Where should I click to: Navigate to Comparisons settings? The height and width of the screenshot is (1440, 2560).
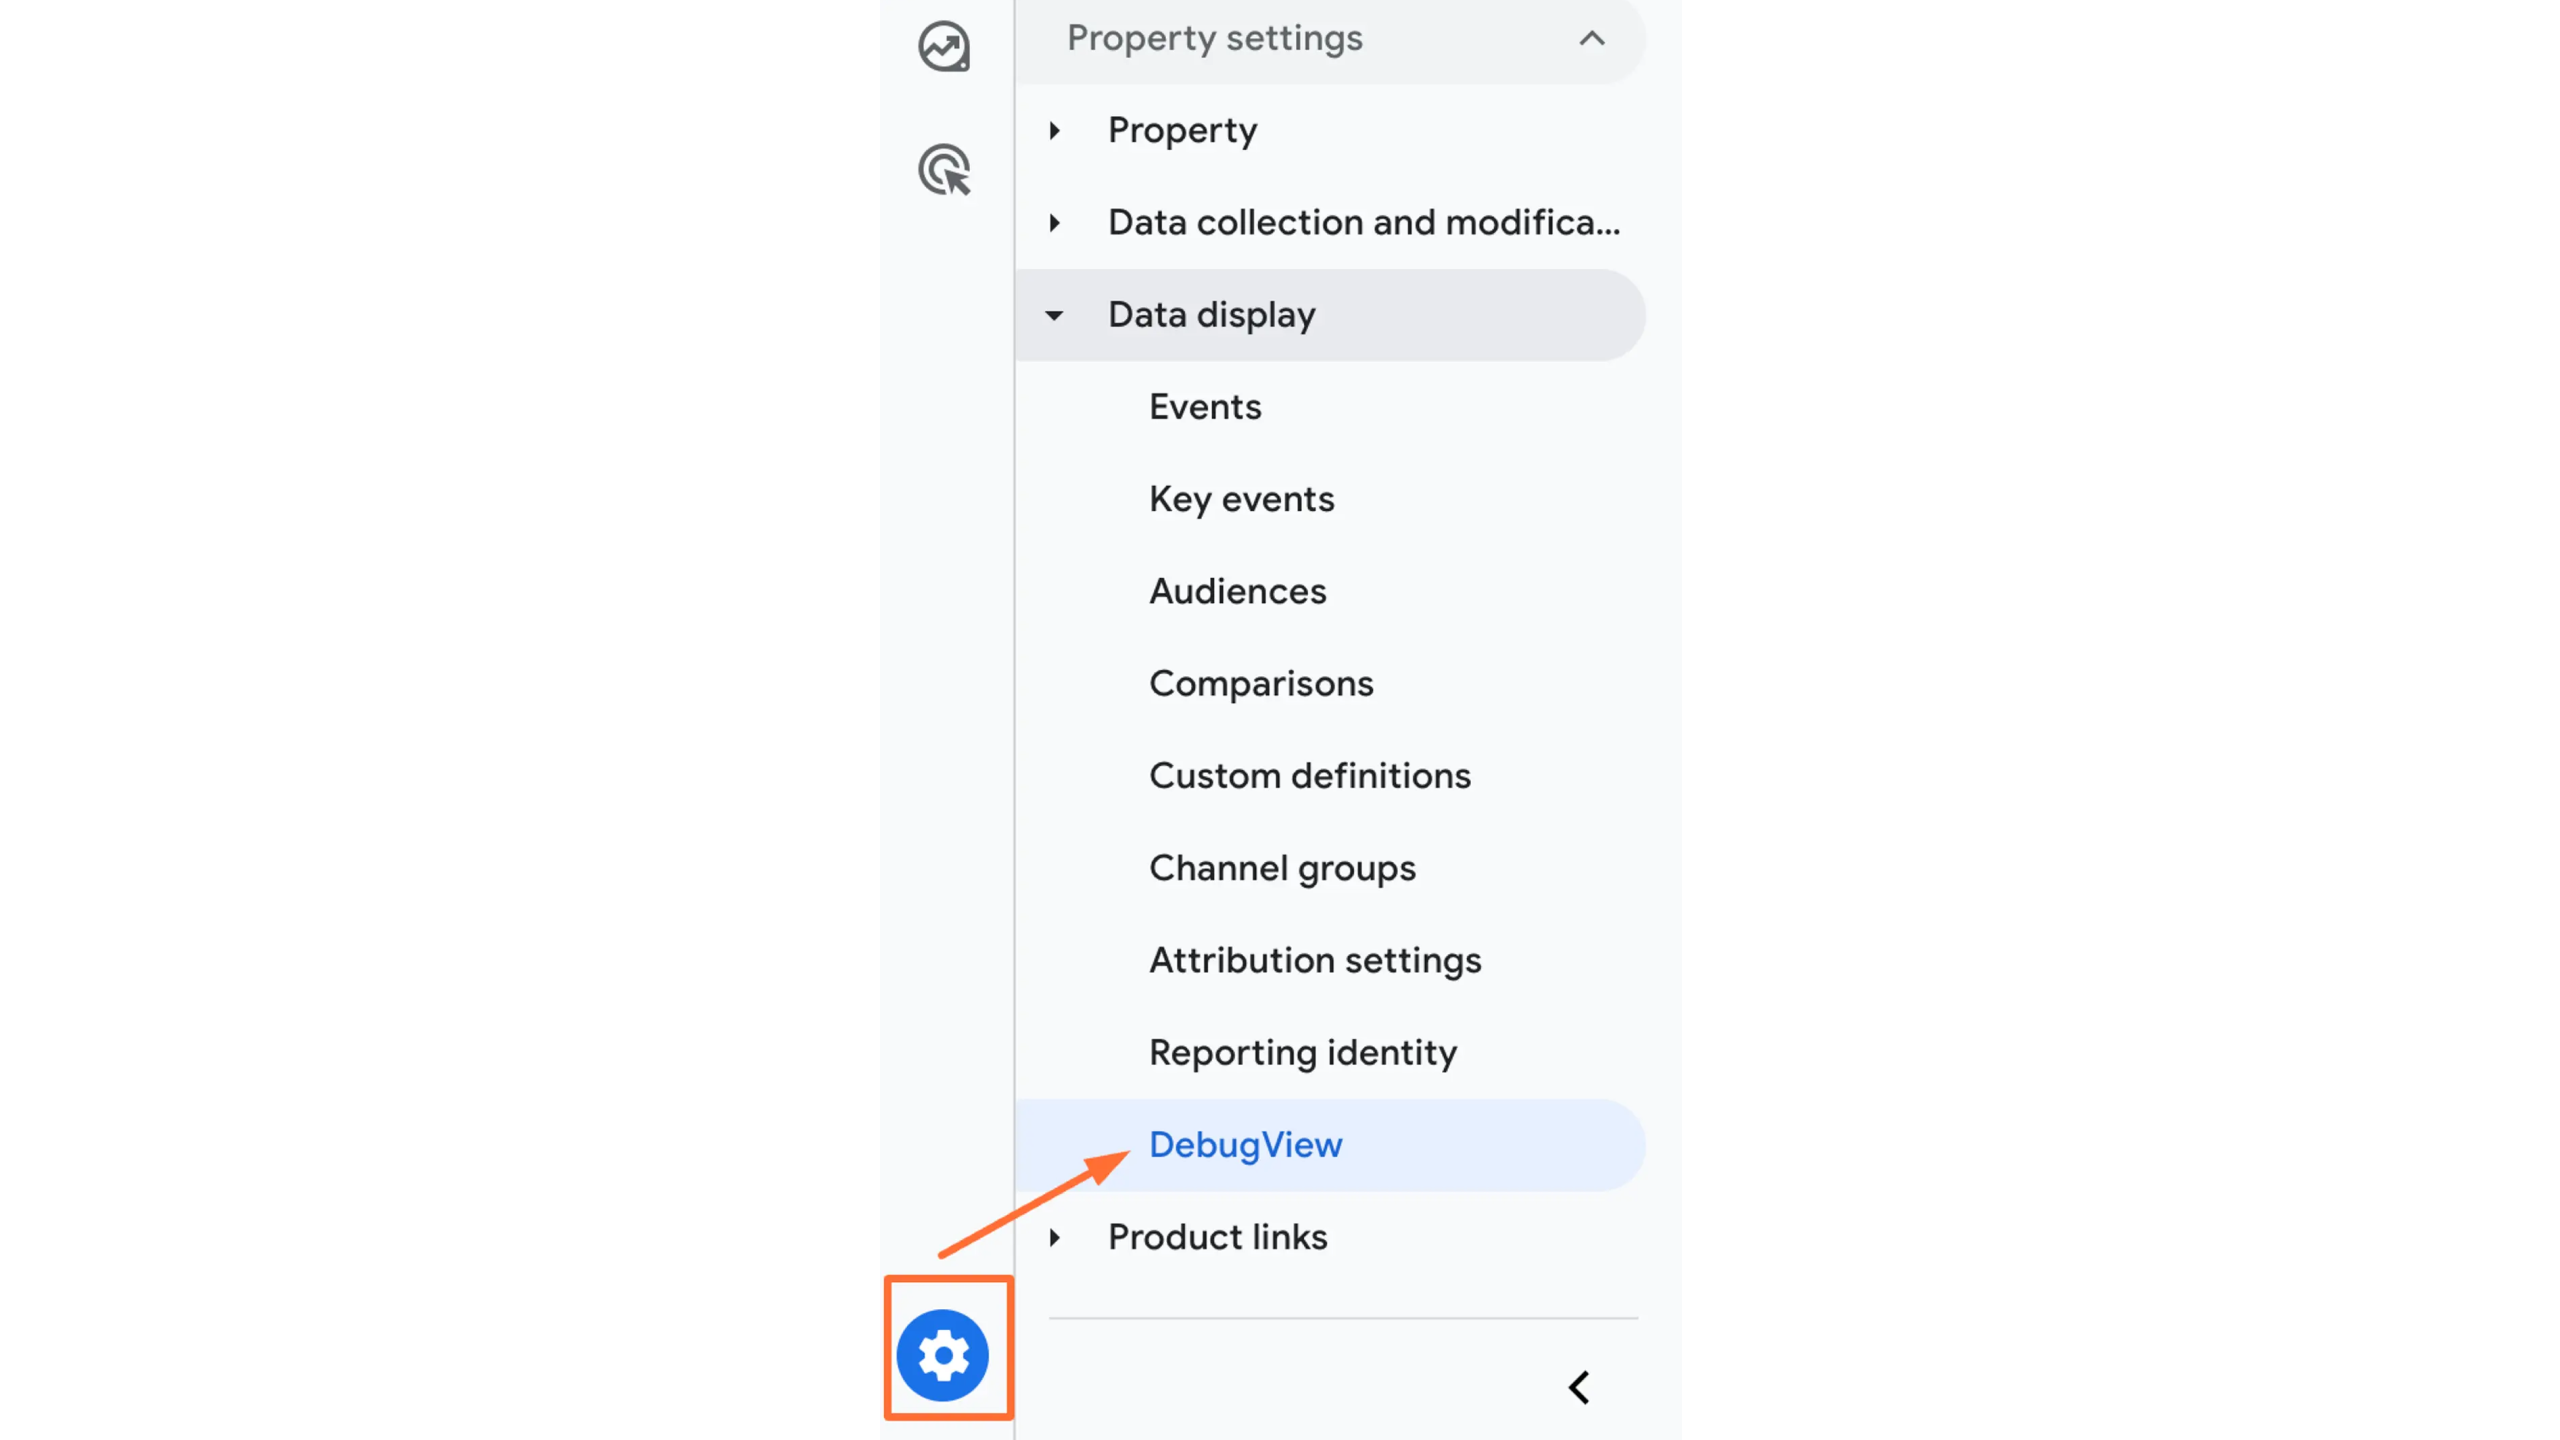pos(1261,682)
